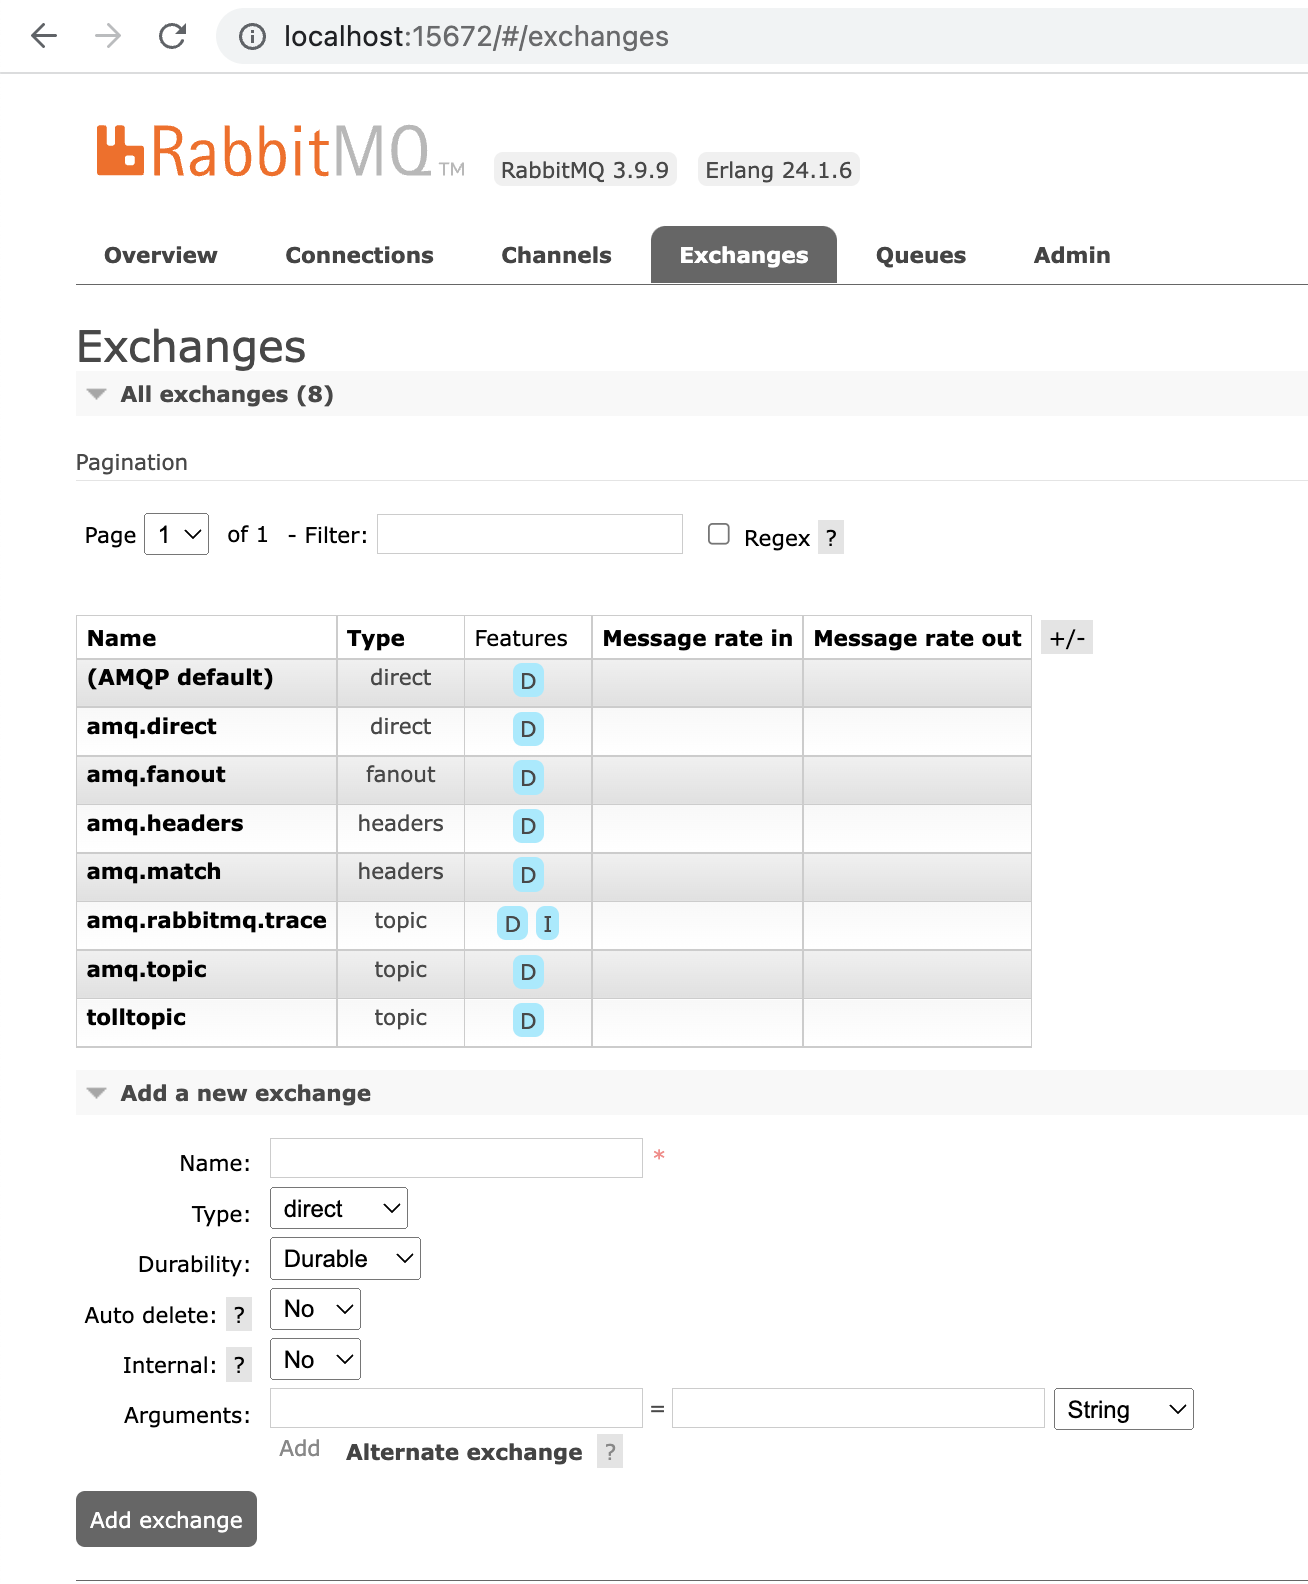Screen dimensions: 1308x1584
Task: Open the Auto delete dropdown
Action: (x=315, y=1309)
